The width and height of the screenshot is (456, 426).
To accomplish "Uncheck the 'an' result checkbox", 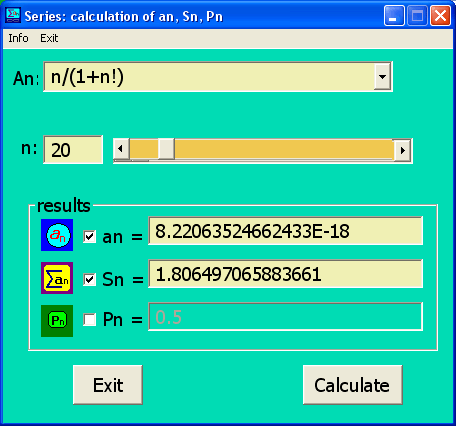I will tap(90, 237).
